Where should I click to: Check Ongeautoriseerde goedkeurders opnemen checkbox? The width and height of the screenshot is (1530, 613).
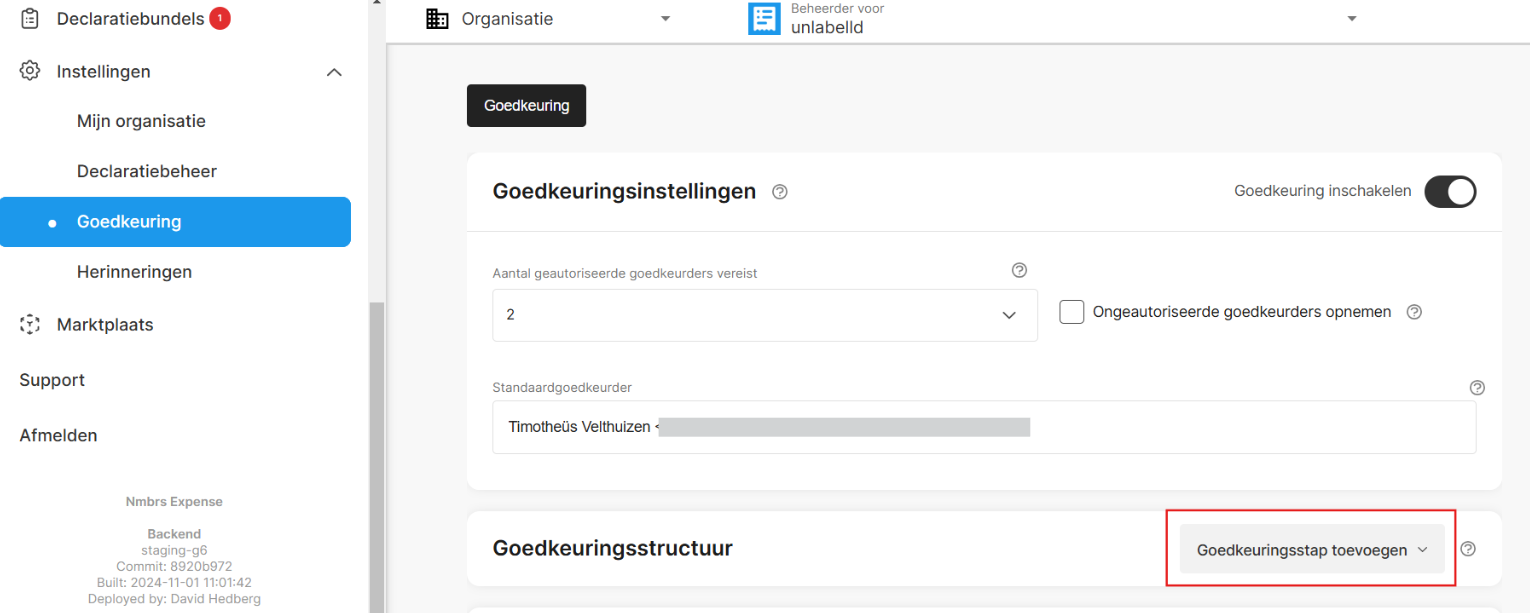(x=1072, y=312)
